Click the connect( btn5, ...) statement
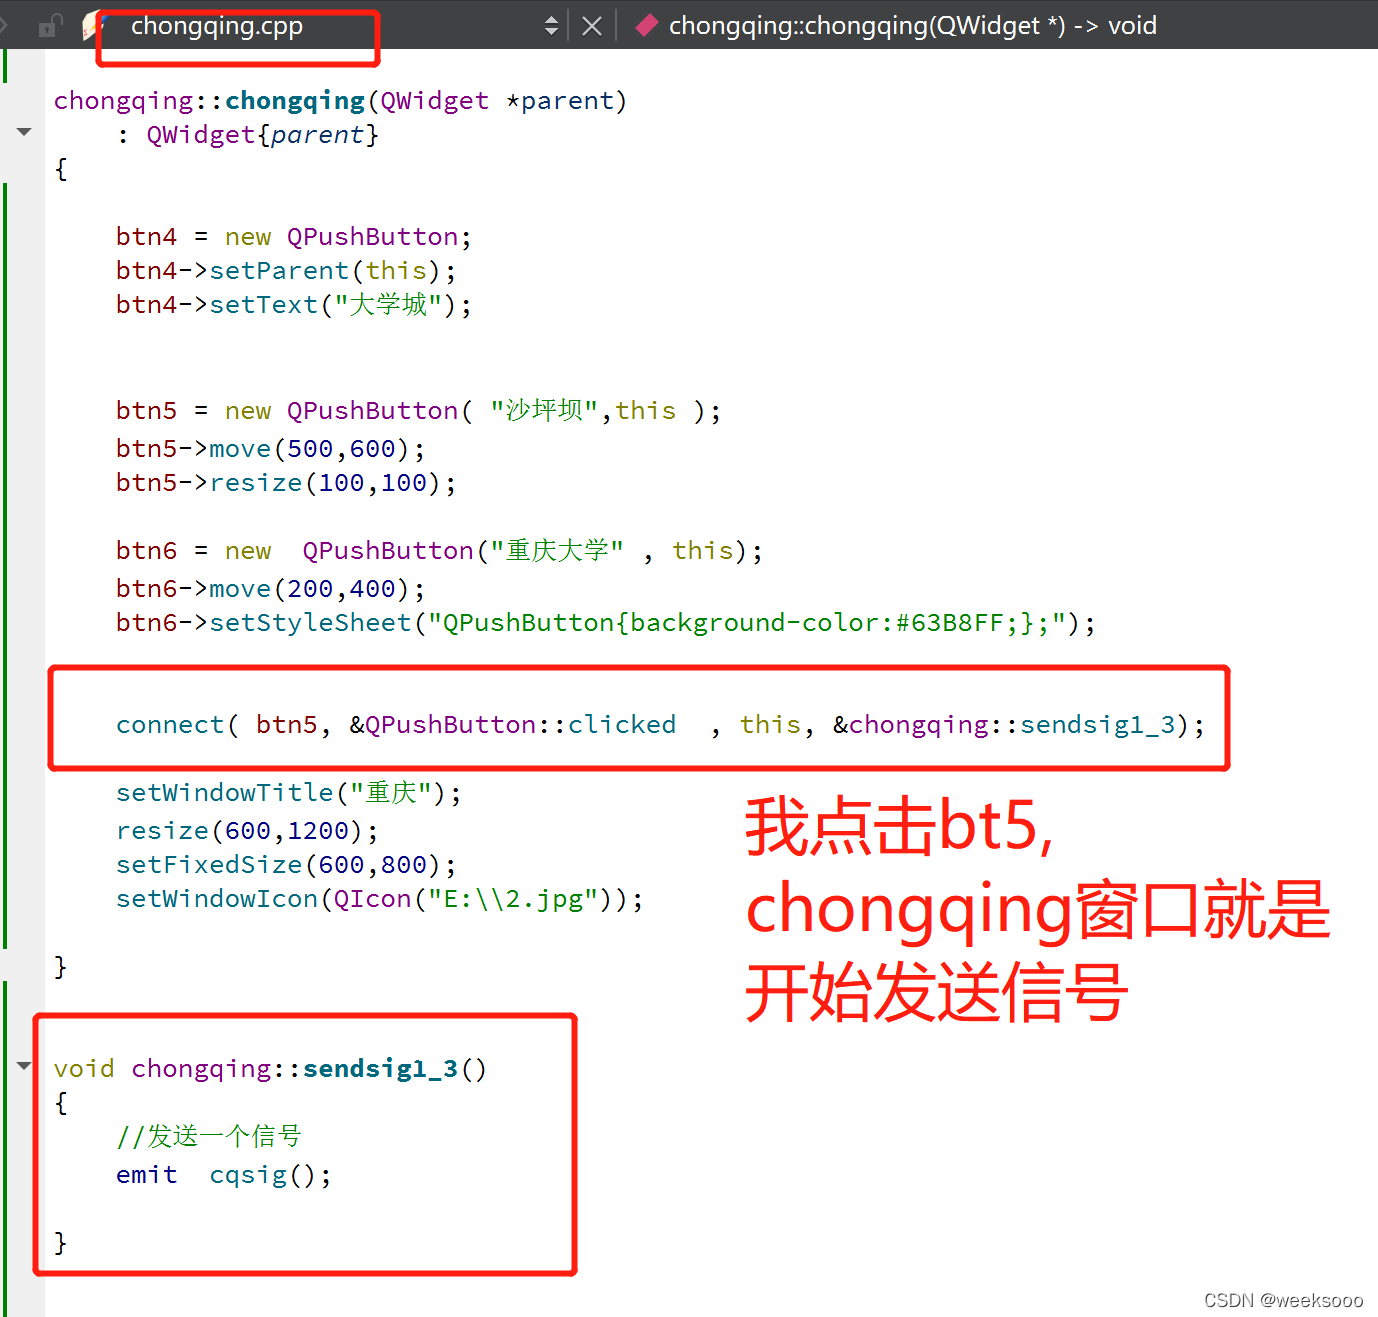Viewport: 1378px width, 1317px height. click(x=660, y=724)
